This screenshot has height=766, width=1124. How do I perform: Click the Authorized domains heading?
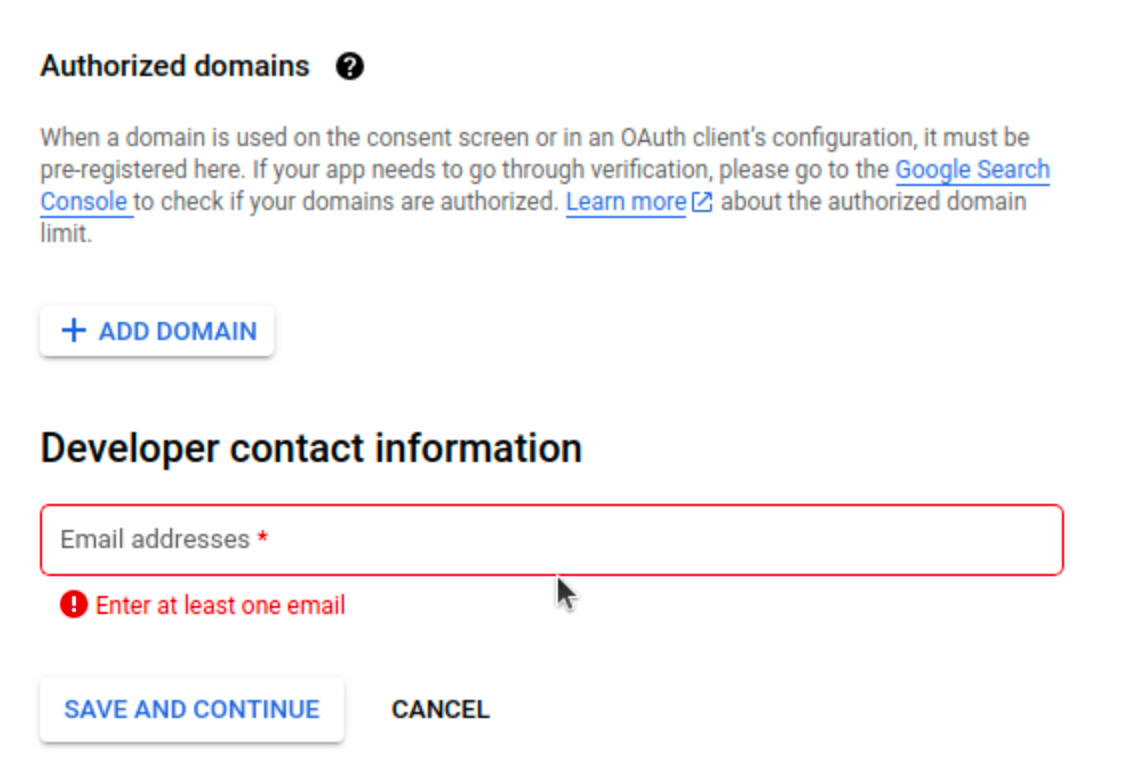pos(175,67)
